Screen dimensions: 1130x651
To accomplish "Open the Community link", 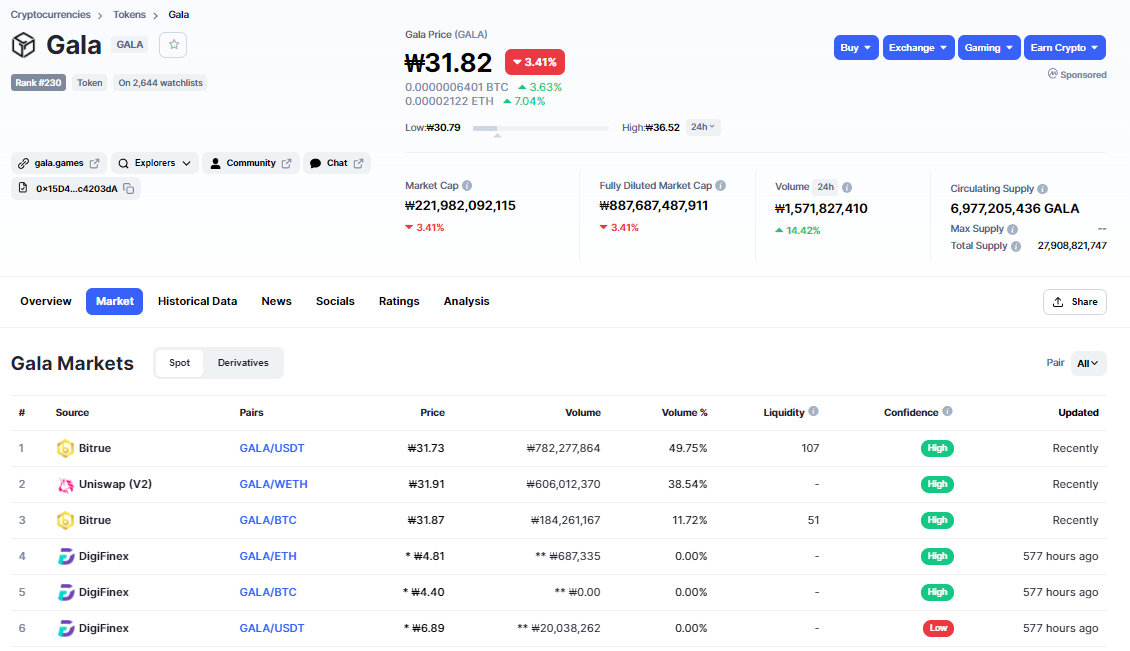I will pos(251,163).
